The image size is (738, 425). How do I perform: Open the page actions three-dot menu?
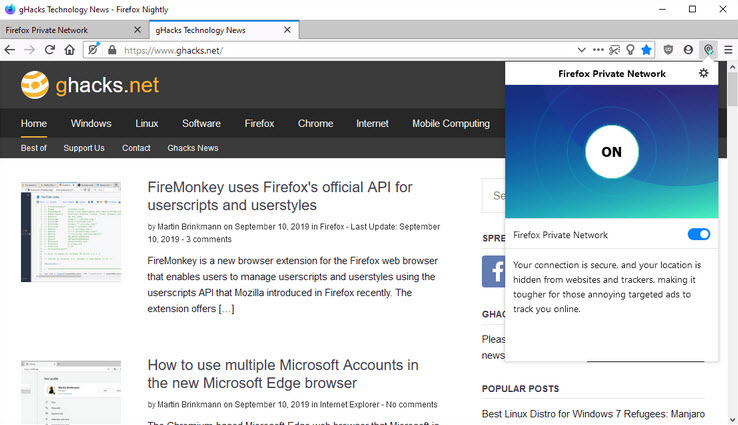point(598,50)
